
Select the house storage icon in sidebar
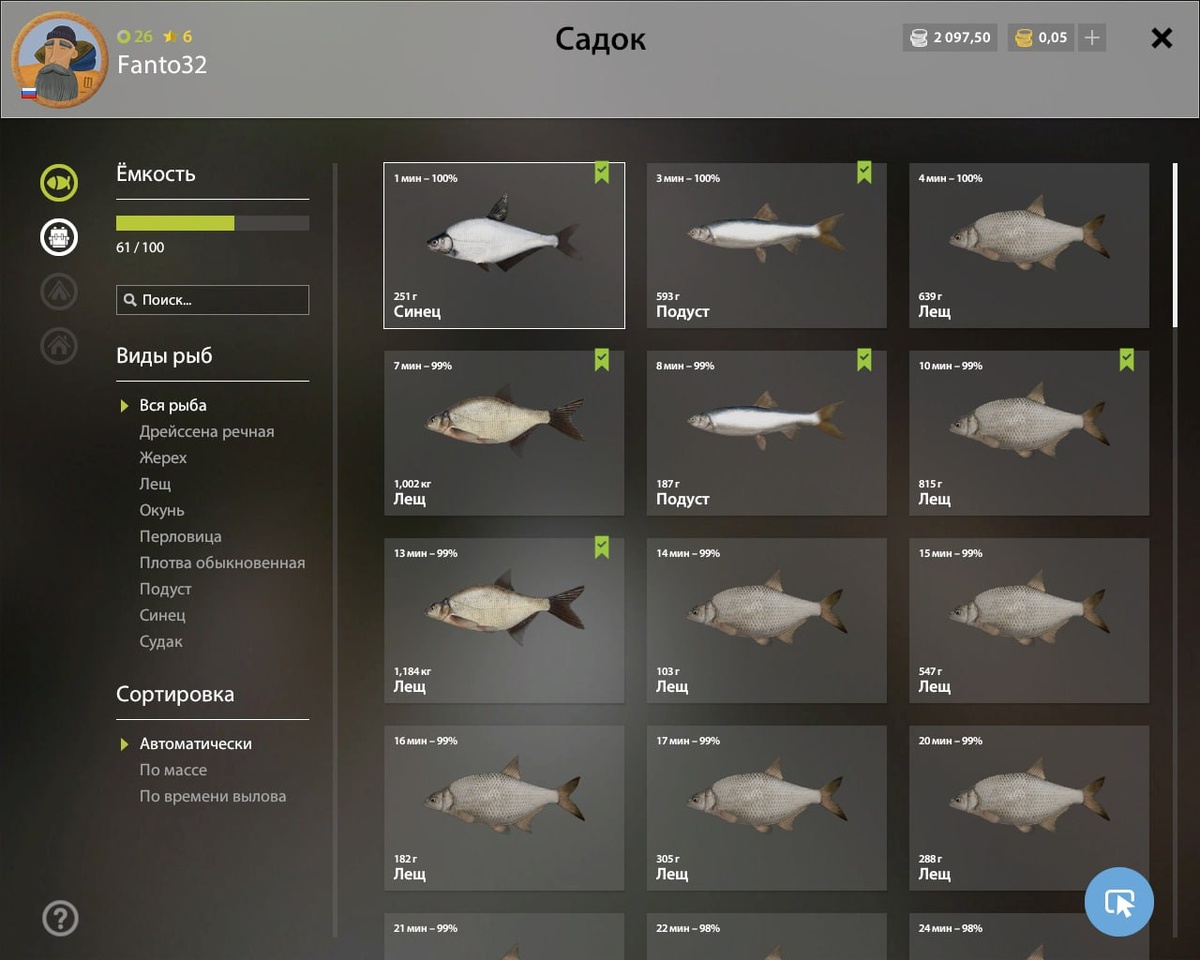pyautogui.click(x=59, y=345)
